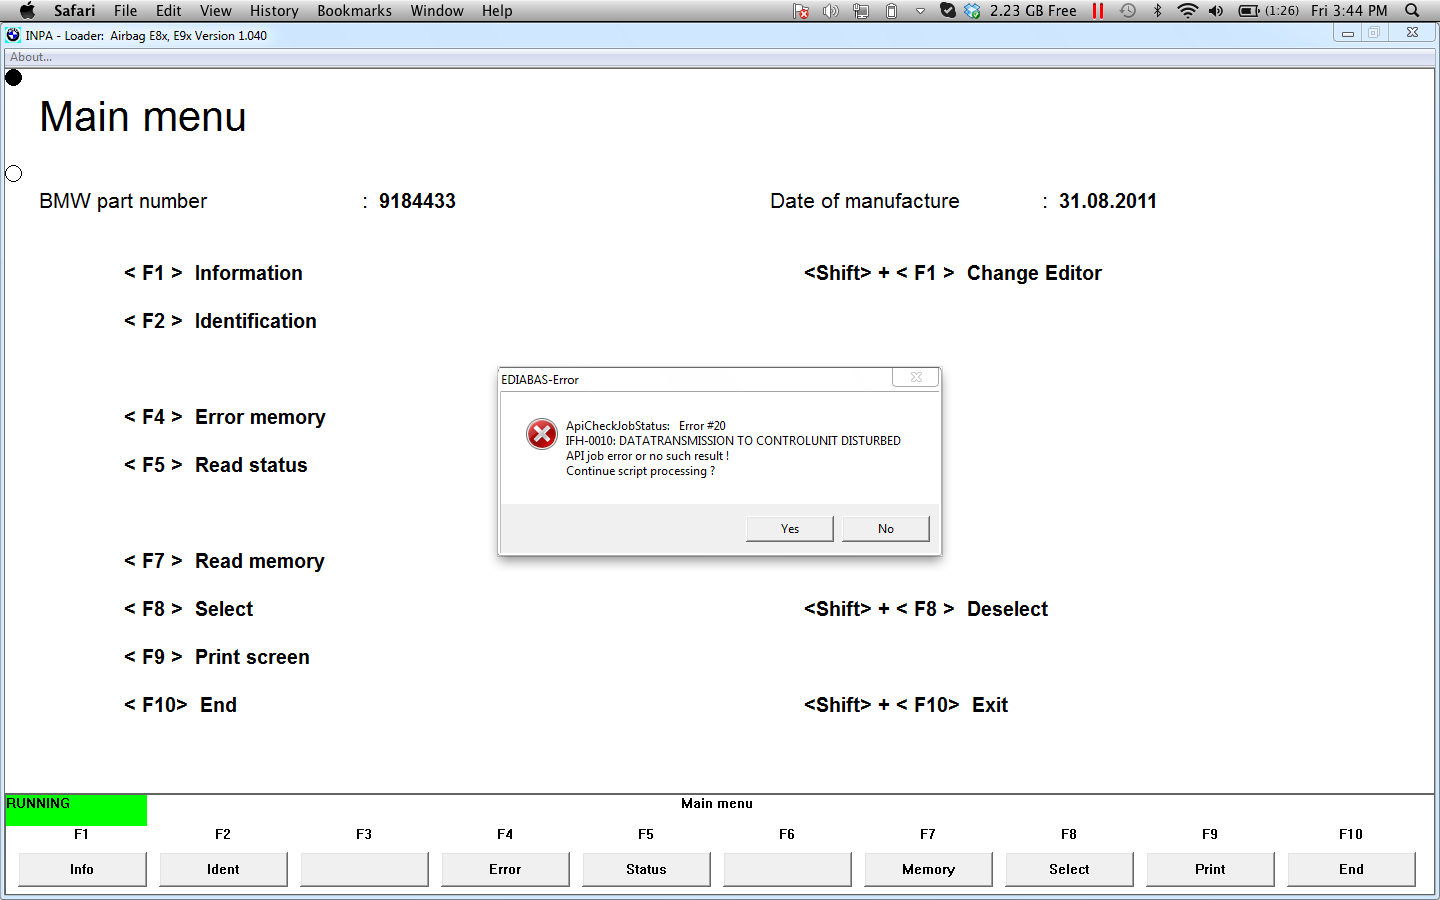Open Safari's Bookmarks menu
Image resolution: width=1440 pixels, height=900 pixels.
pos(354,11)
